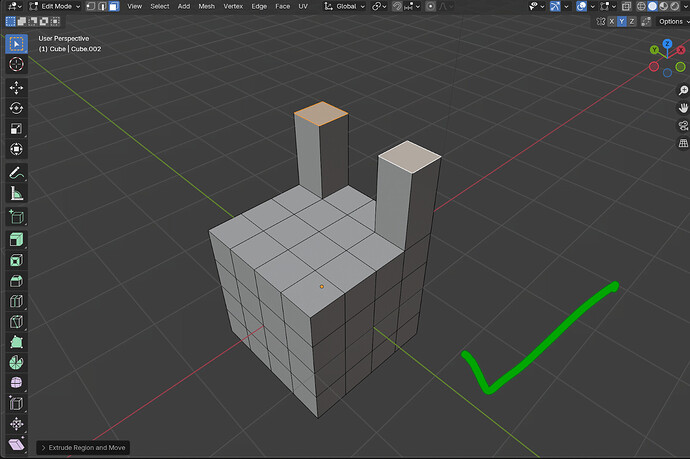Activate the Bevel tool
Image resolution: width=690 pixels, height=459 pixels.
click(x=16, y=281)
